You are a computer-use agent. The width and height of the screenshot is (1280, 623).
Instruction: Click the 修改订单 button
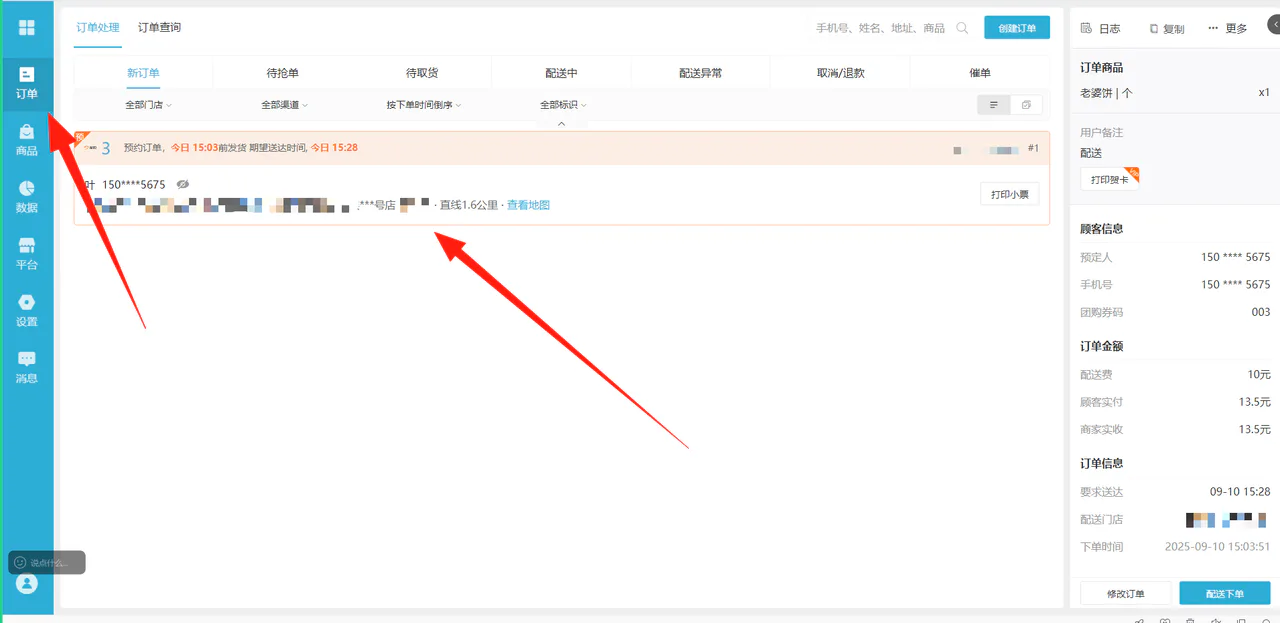(x=1125, y=594)
